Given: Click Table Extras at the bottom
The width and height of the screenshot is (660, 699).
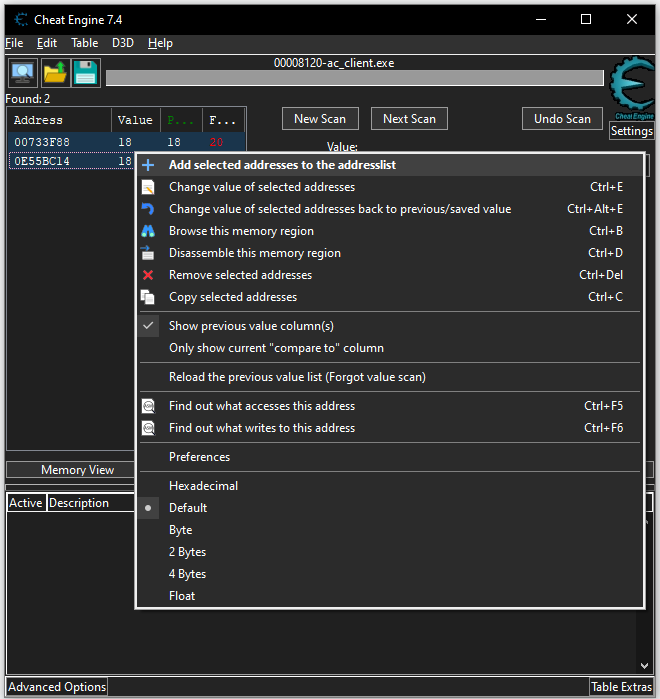Looking at the screenshot, I should [622, 687].
